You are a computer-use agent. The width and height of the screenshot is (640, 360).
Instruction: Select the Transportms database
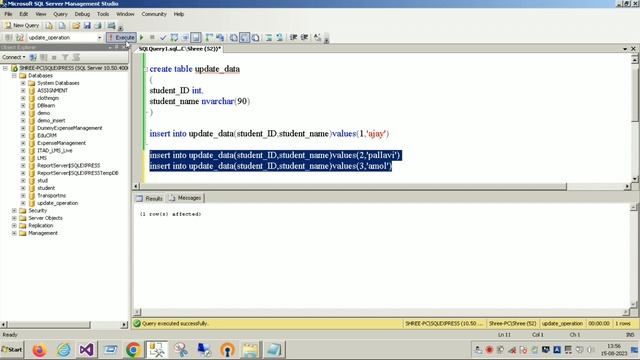51,196
